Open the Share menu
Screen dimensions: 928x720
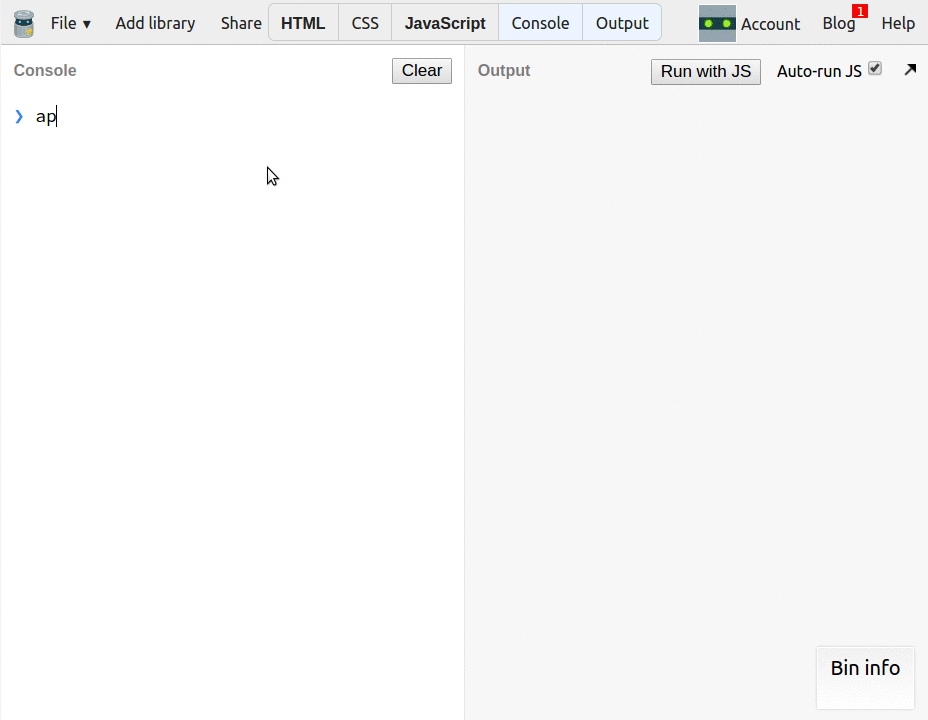(241, 23)
